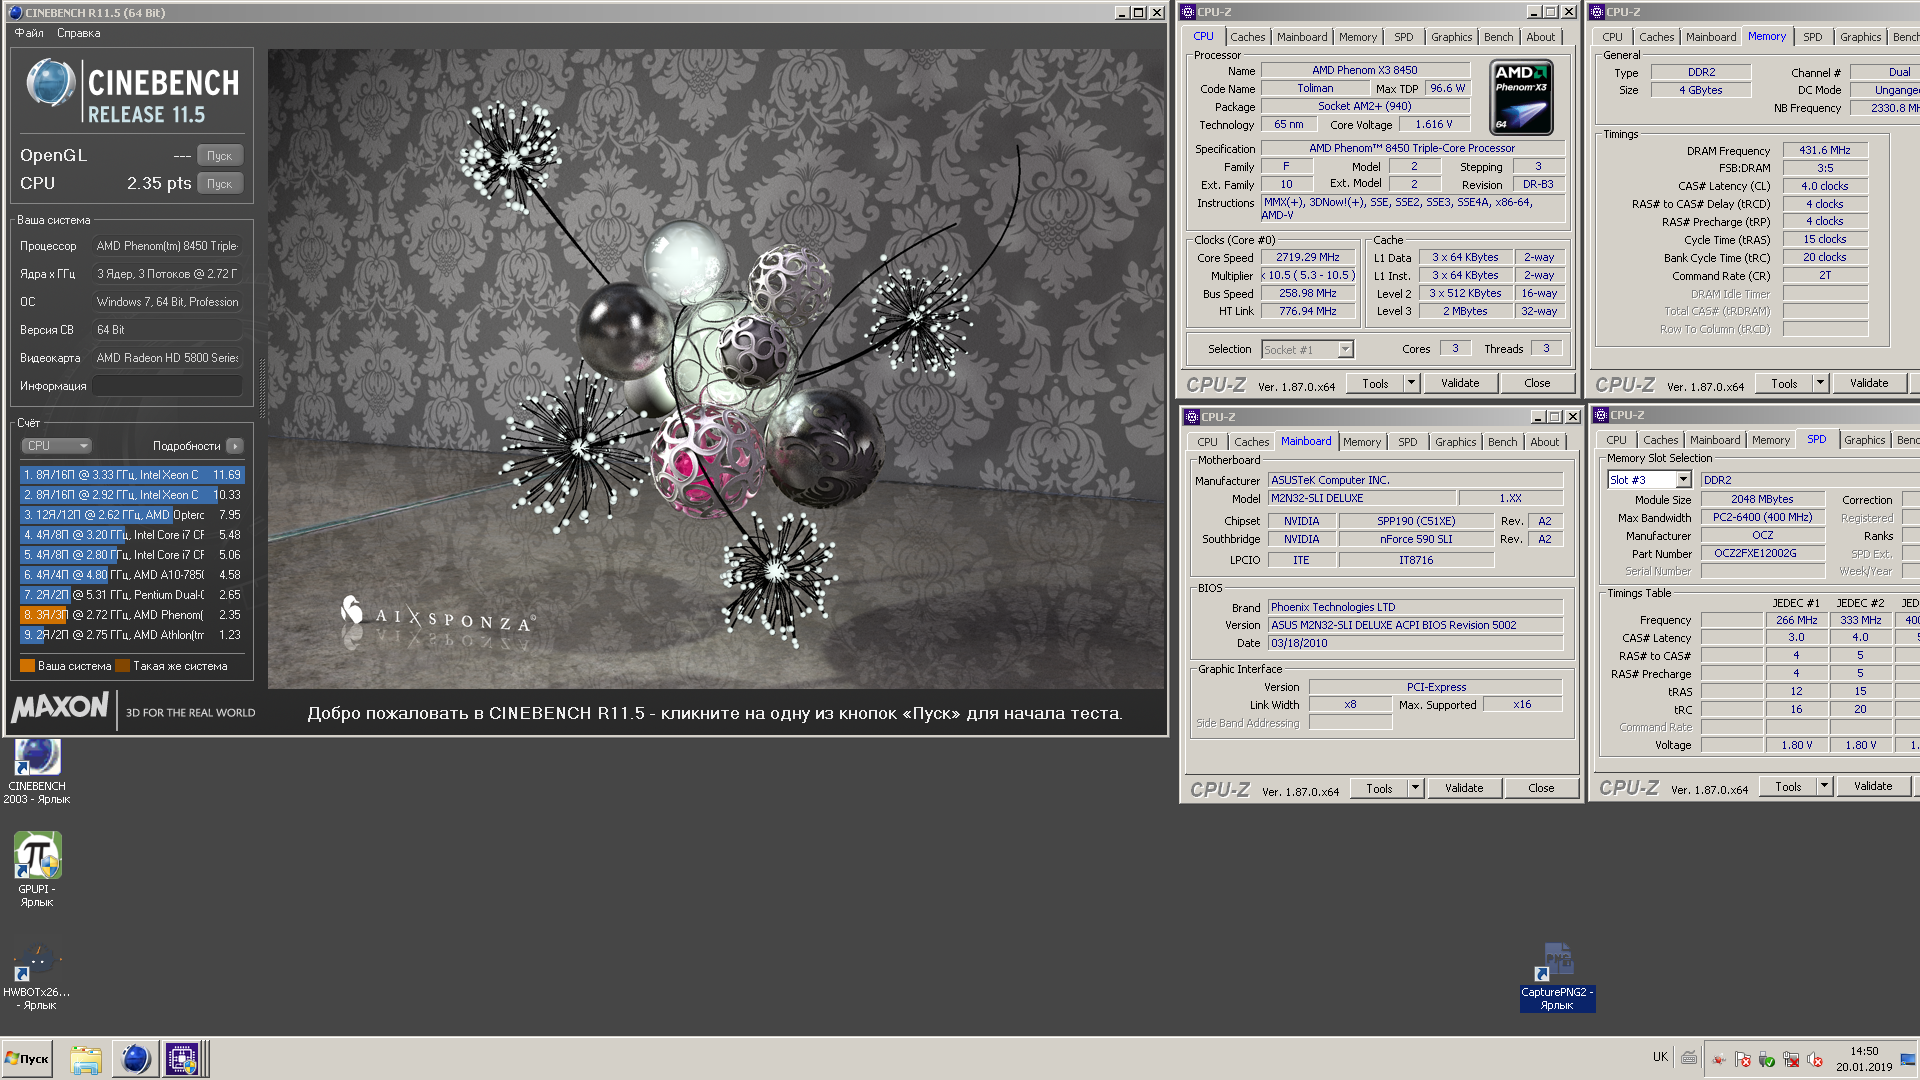
Task: Open the HWBOTx265 desktop shortcut
Action: (37, 975)
